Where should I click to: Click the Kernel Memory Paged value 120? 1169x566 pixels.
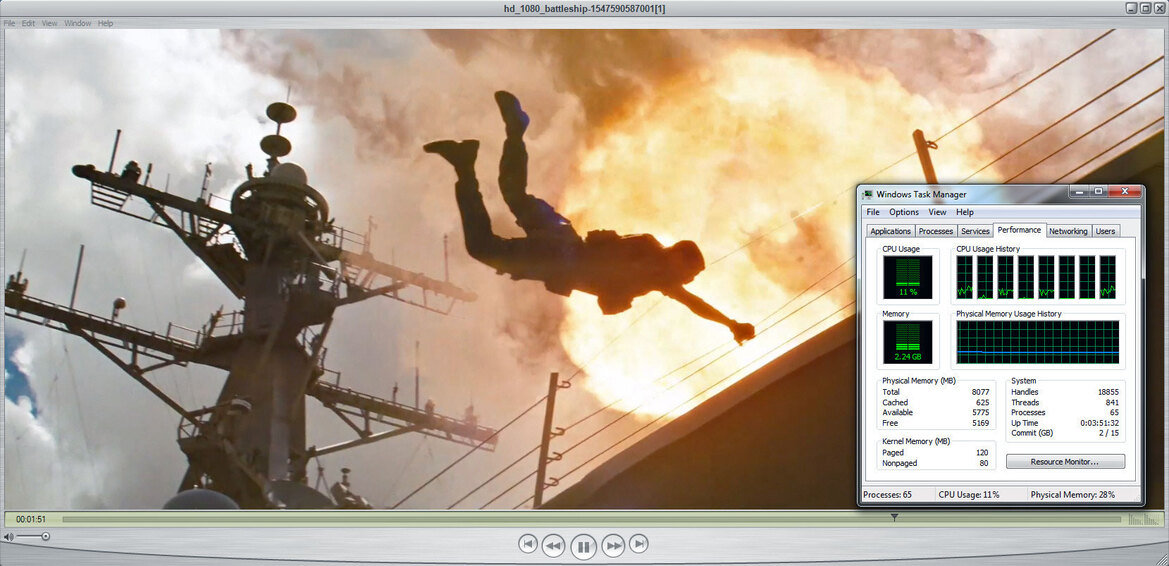click(x=983, y=453)
